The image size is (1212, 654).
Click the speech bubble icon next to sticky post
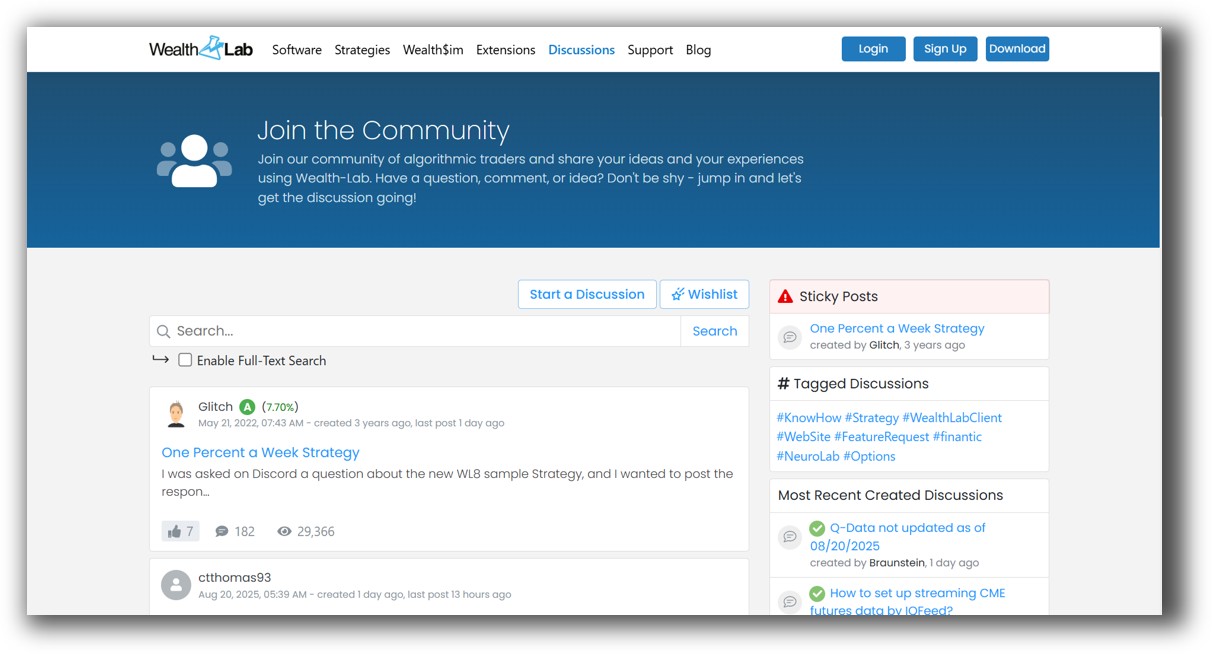pos(790,337)
